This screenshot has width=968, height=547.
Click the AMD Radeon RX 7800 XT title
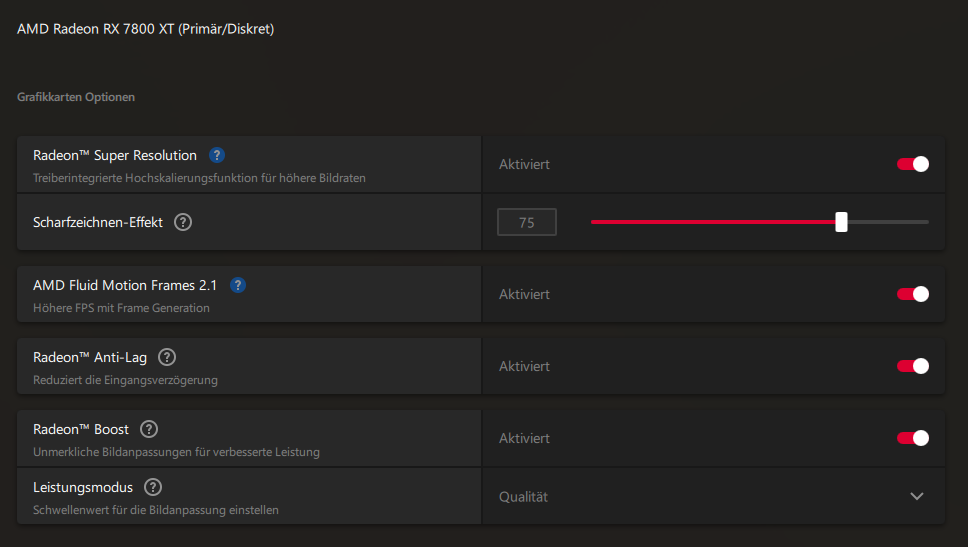click(x=145, y=29)
